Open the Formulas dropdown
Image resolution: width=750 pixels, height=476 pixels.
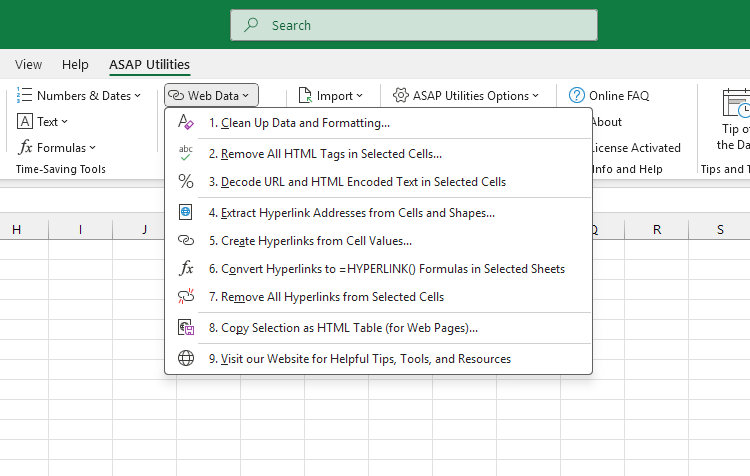pos(56,148)
